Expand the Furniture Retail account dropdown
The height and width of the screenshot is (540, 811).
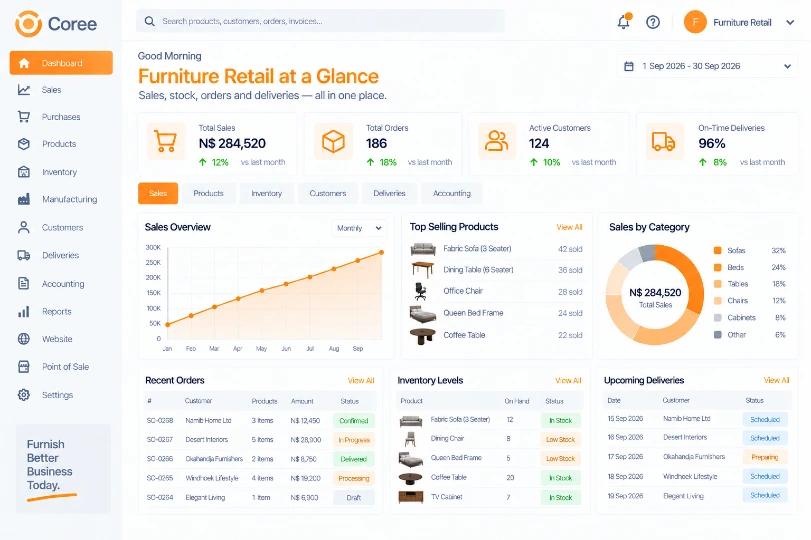(x=790, y=22)
